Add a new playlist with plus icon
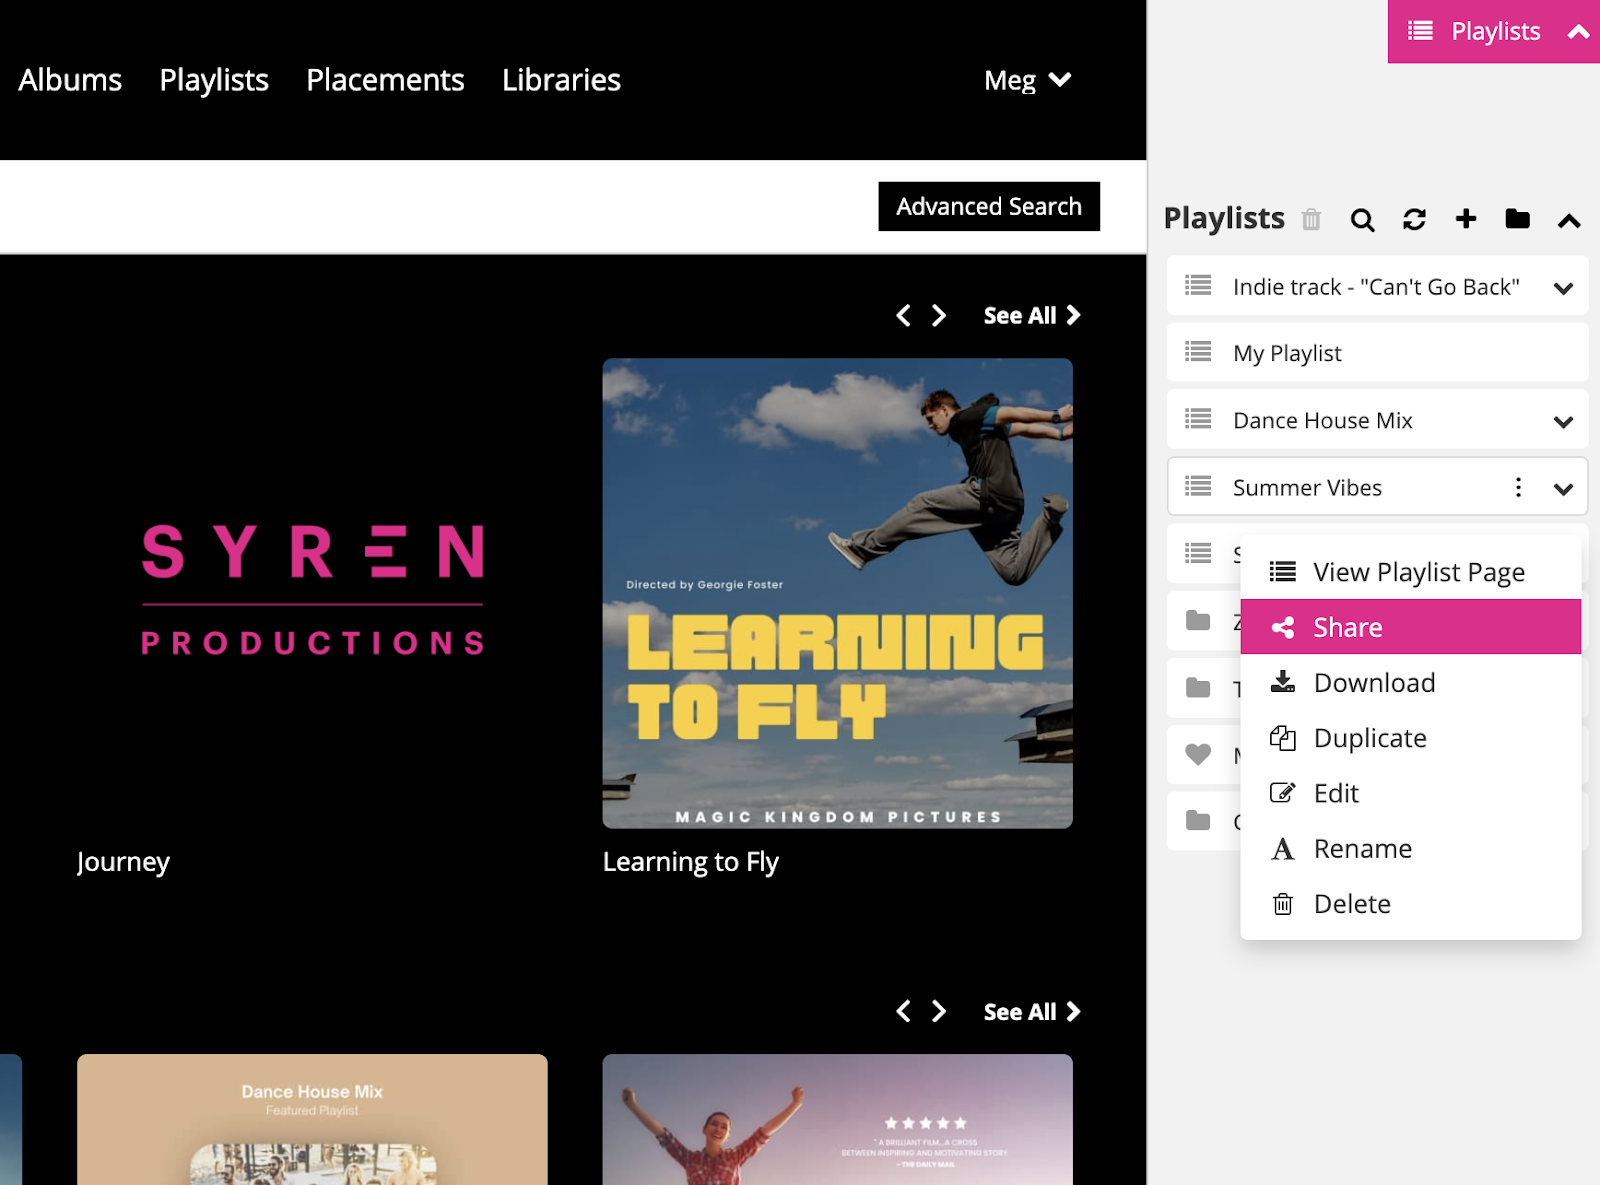The height and width of the screenshot is (1185, 1600). pyautogui.click(x=1466, y=219)
